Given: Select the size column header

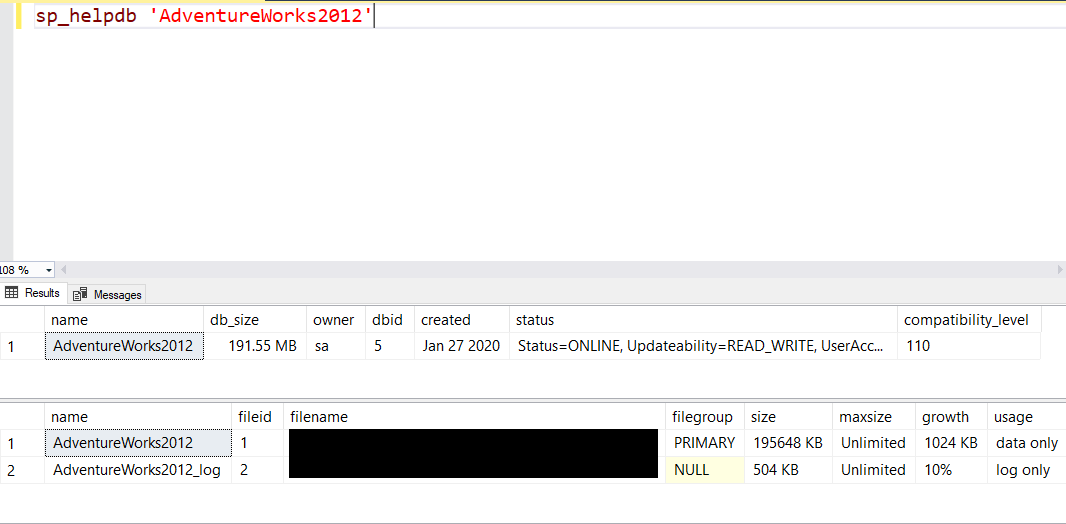Looking at the screenshot, I should (x=789, y=417).
